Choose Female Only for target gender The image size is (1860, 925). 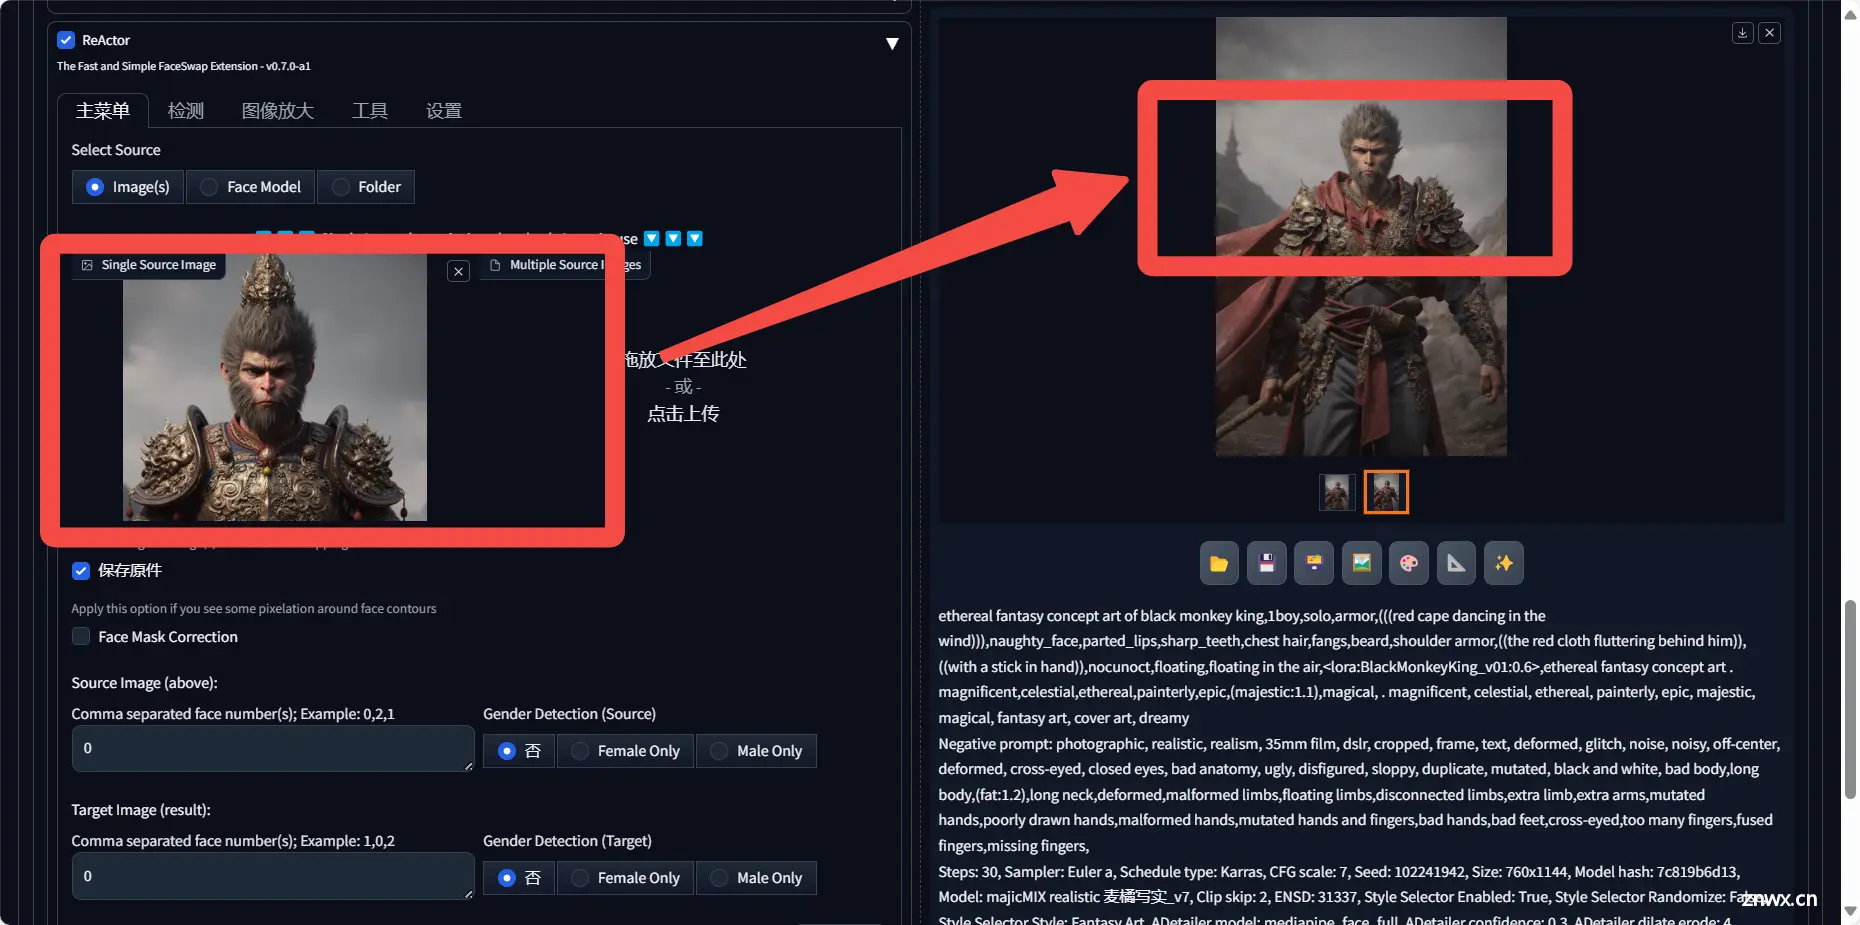point(625,878)
